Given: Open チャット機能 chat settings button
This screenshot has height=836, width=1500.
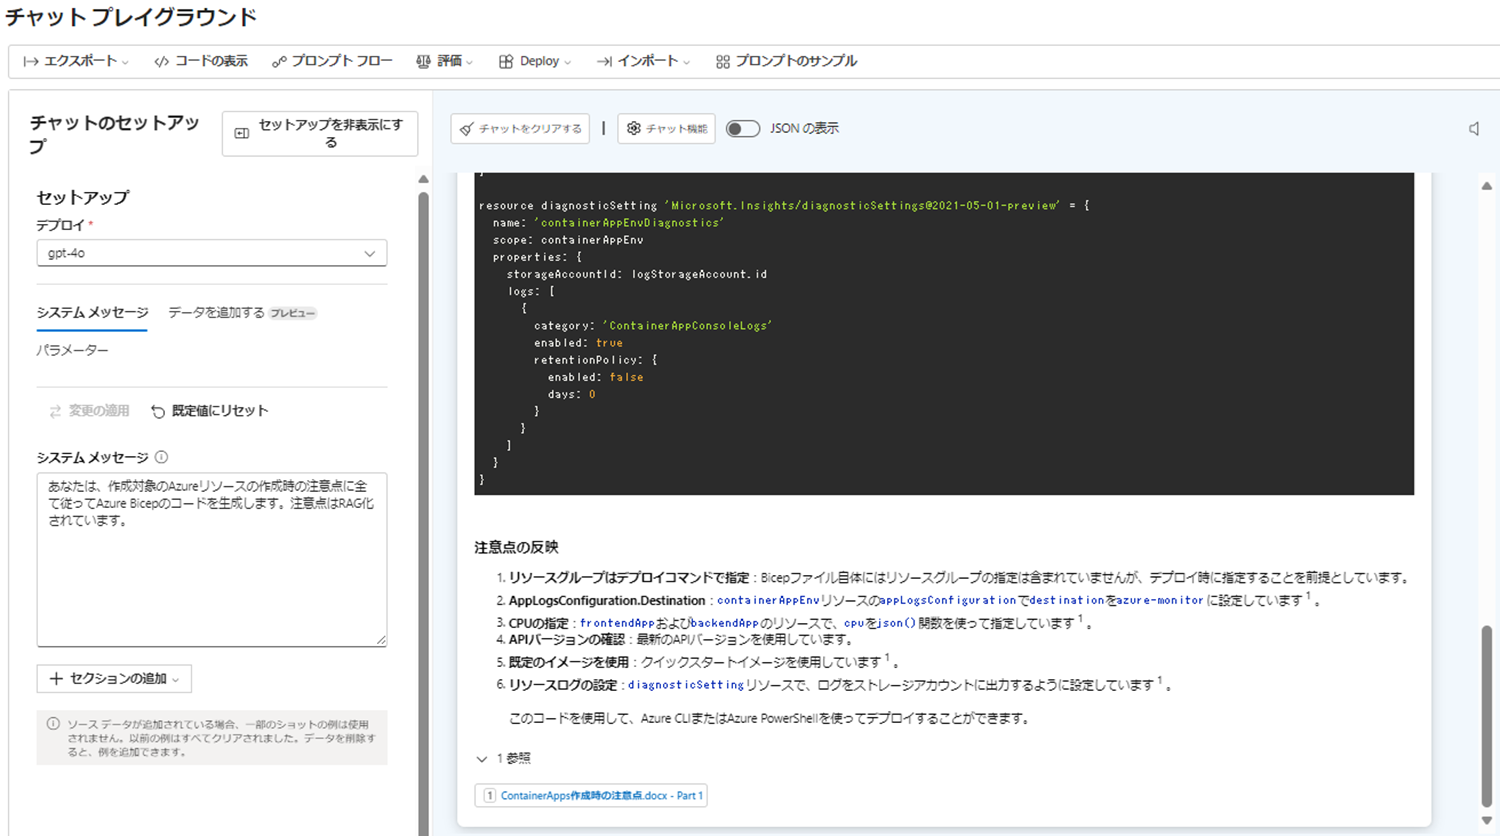Looking at the screenshot, I should 666,129.
